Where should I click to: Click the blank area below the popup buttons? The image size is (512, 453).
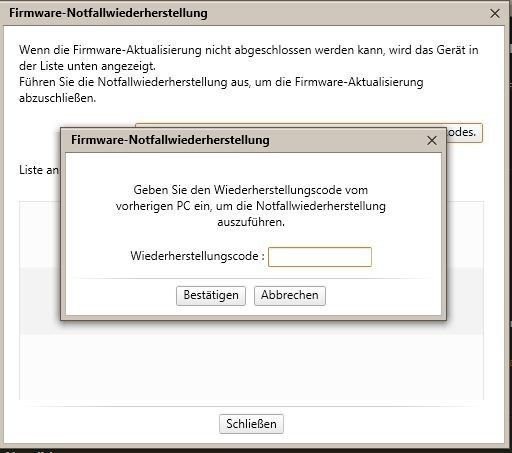[x=253, y=311]
